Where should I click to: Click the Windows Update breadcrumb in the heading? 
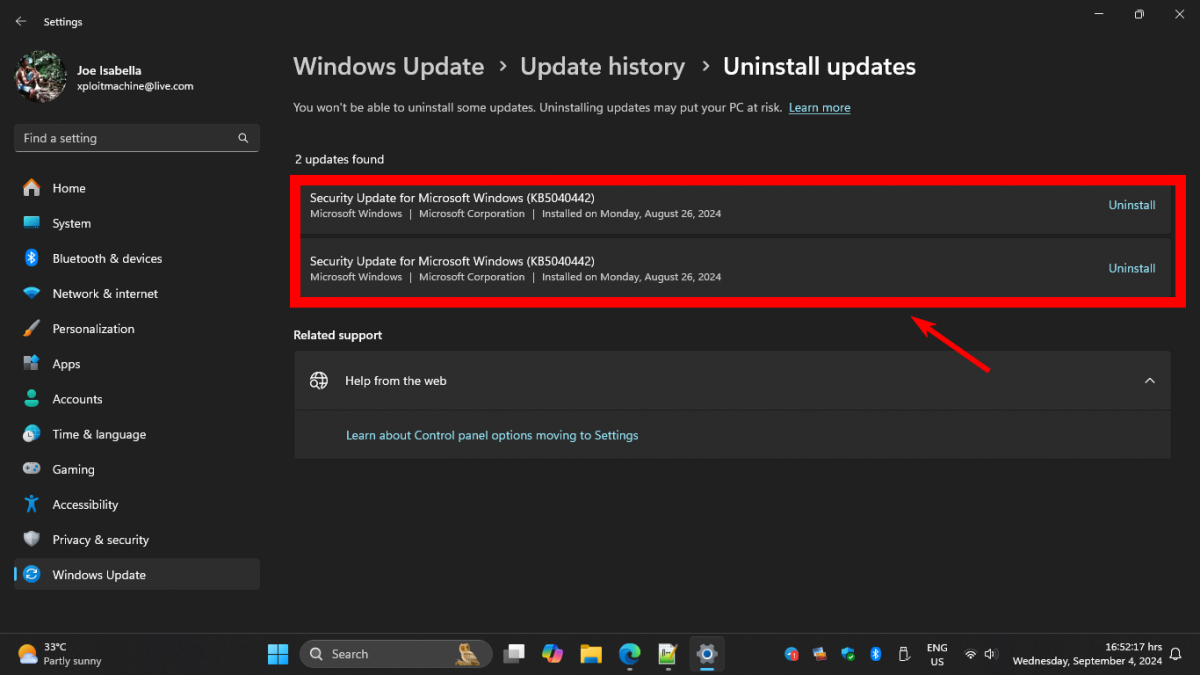pyautogui.click(x=389, y=67)
